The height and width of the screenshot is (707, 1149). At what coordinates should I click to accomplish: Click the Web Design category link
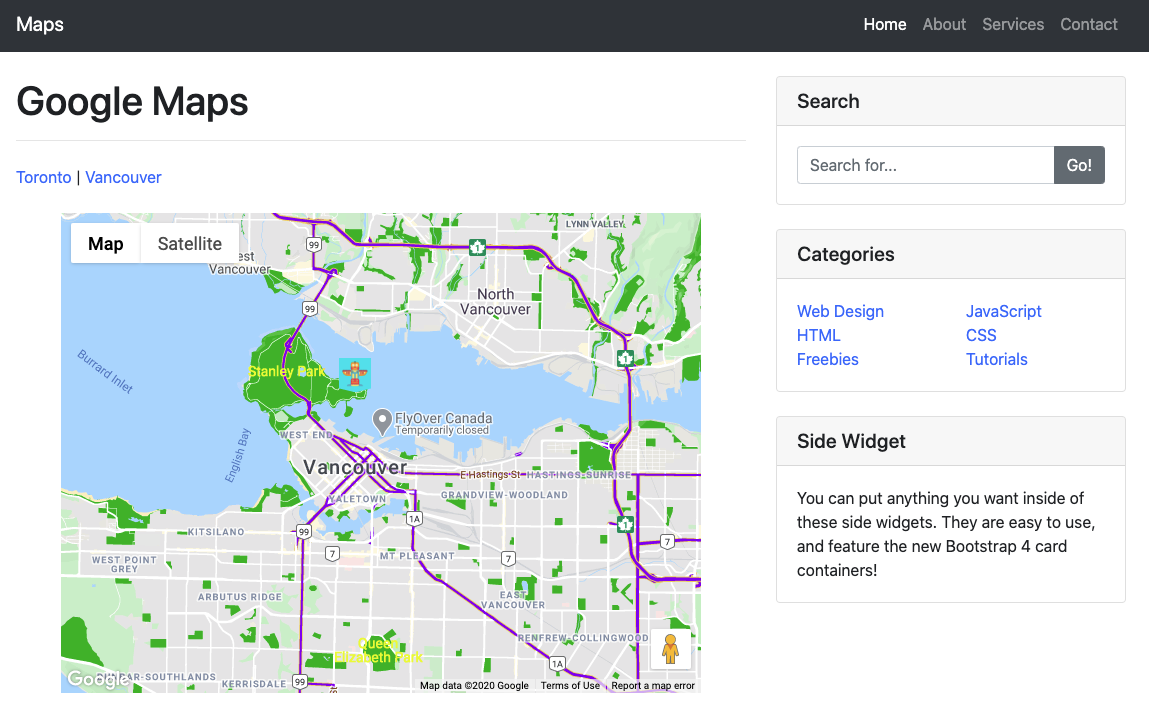click(840, 311)
